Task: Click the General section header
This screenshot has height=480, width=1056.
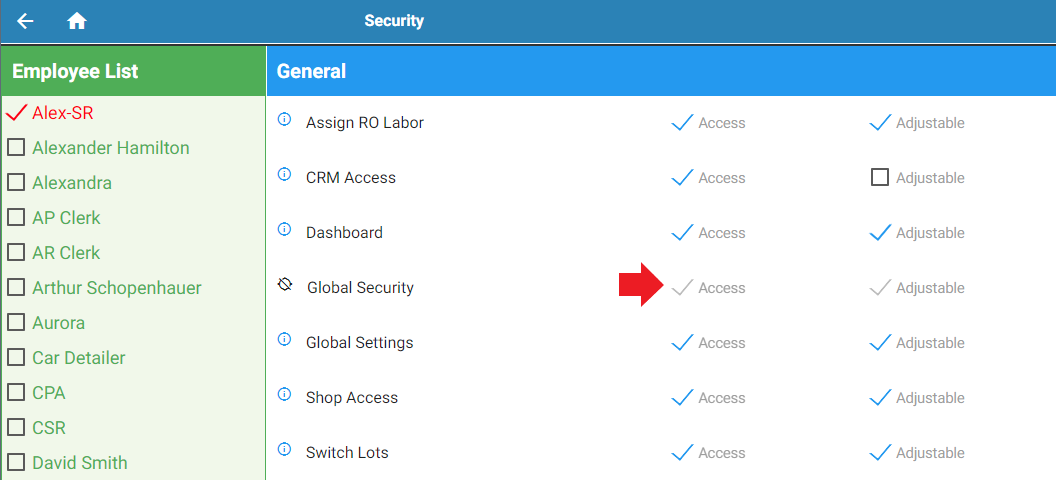Action: coord(311,71)
